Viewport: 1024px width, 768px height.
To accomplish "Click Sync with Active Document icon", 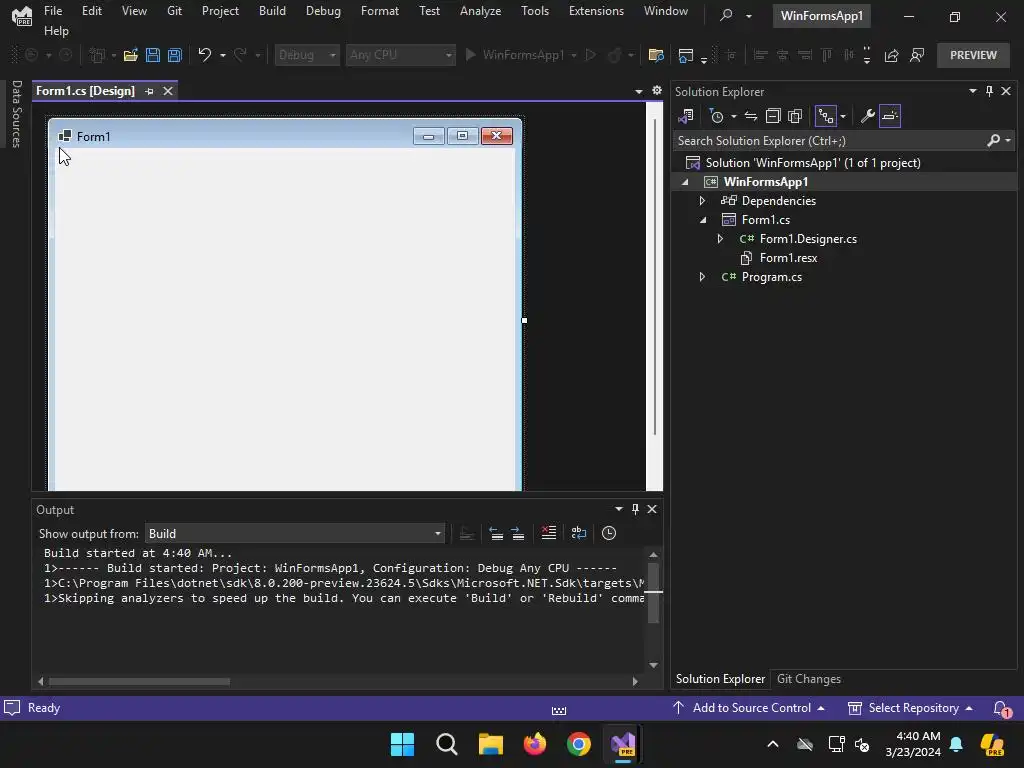I will (751, 116).
